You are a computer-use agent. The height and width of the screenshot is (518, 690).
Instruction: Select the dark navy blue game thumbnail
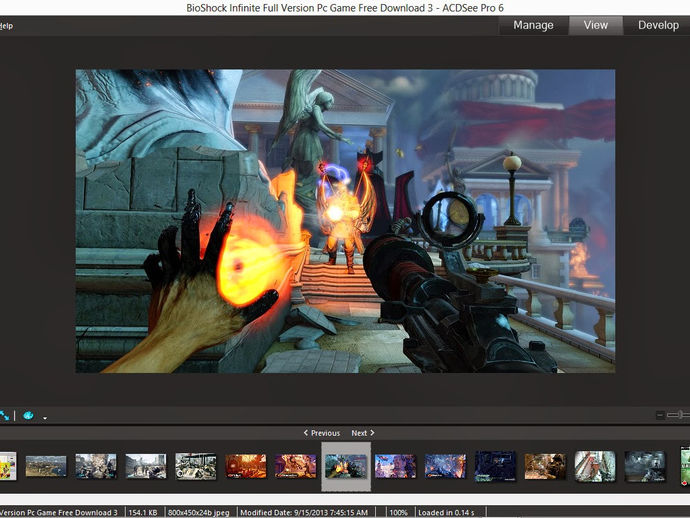495,466
